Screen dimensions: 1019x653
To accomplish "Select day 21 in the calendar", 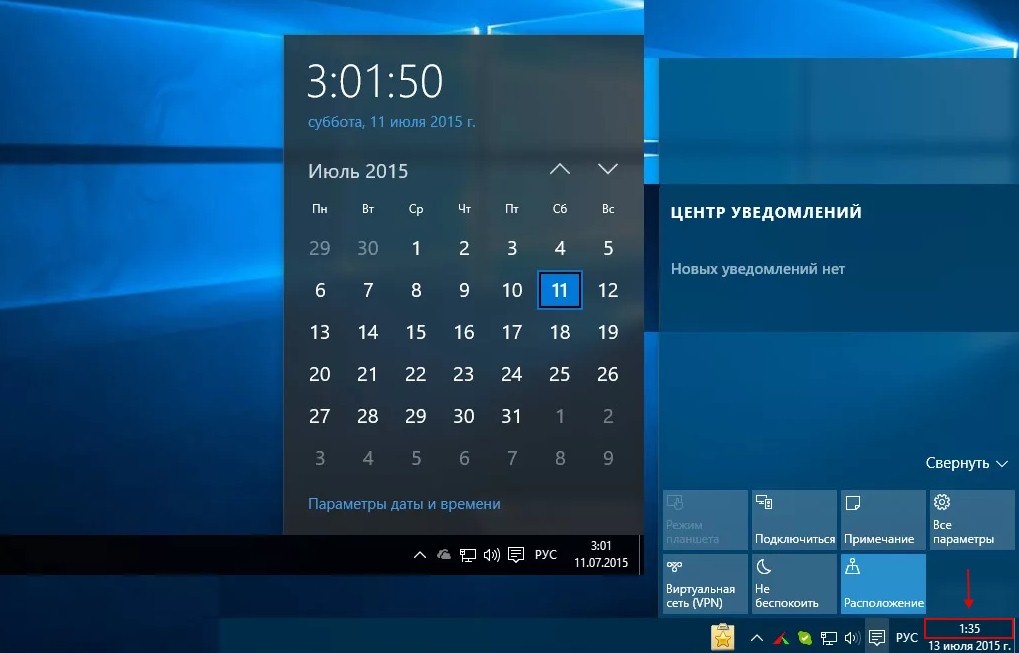I will [368, 374].
